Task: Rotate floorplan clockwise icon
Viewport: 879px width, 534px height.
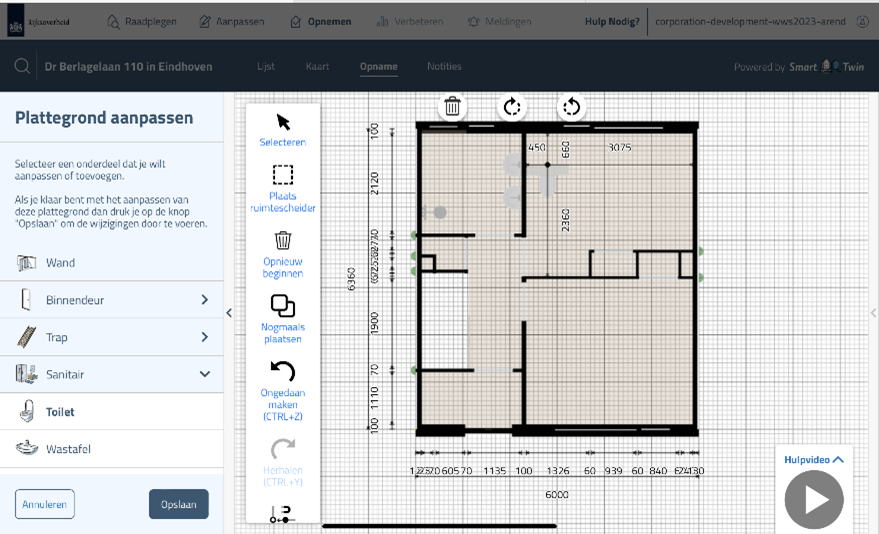Action: 512,106
